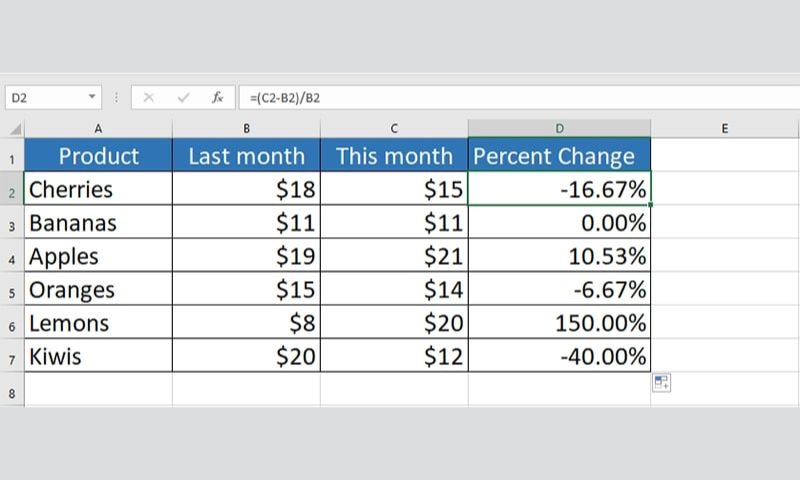The height and width of the screenshot is (480, 800).
Task: Select column B header
Action: [x=246, y=129]
